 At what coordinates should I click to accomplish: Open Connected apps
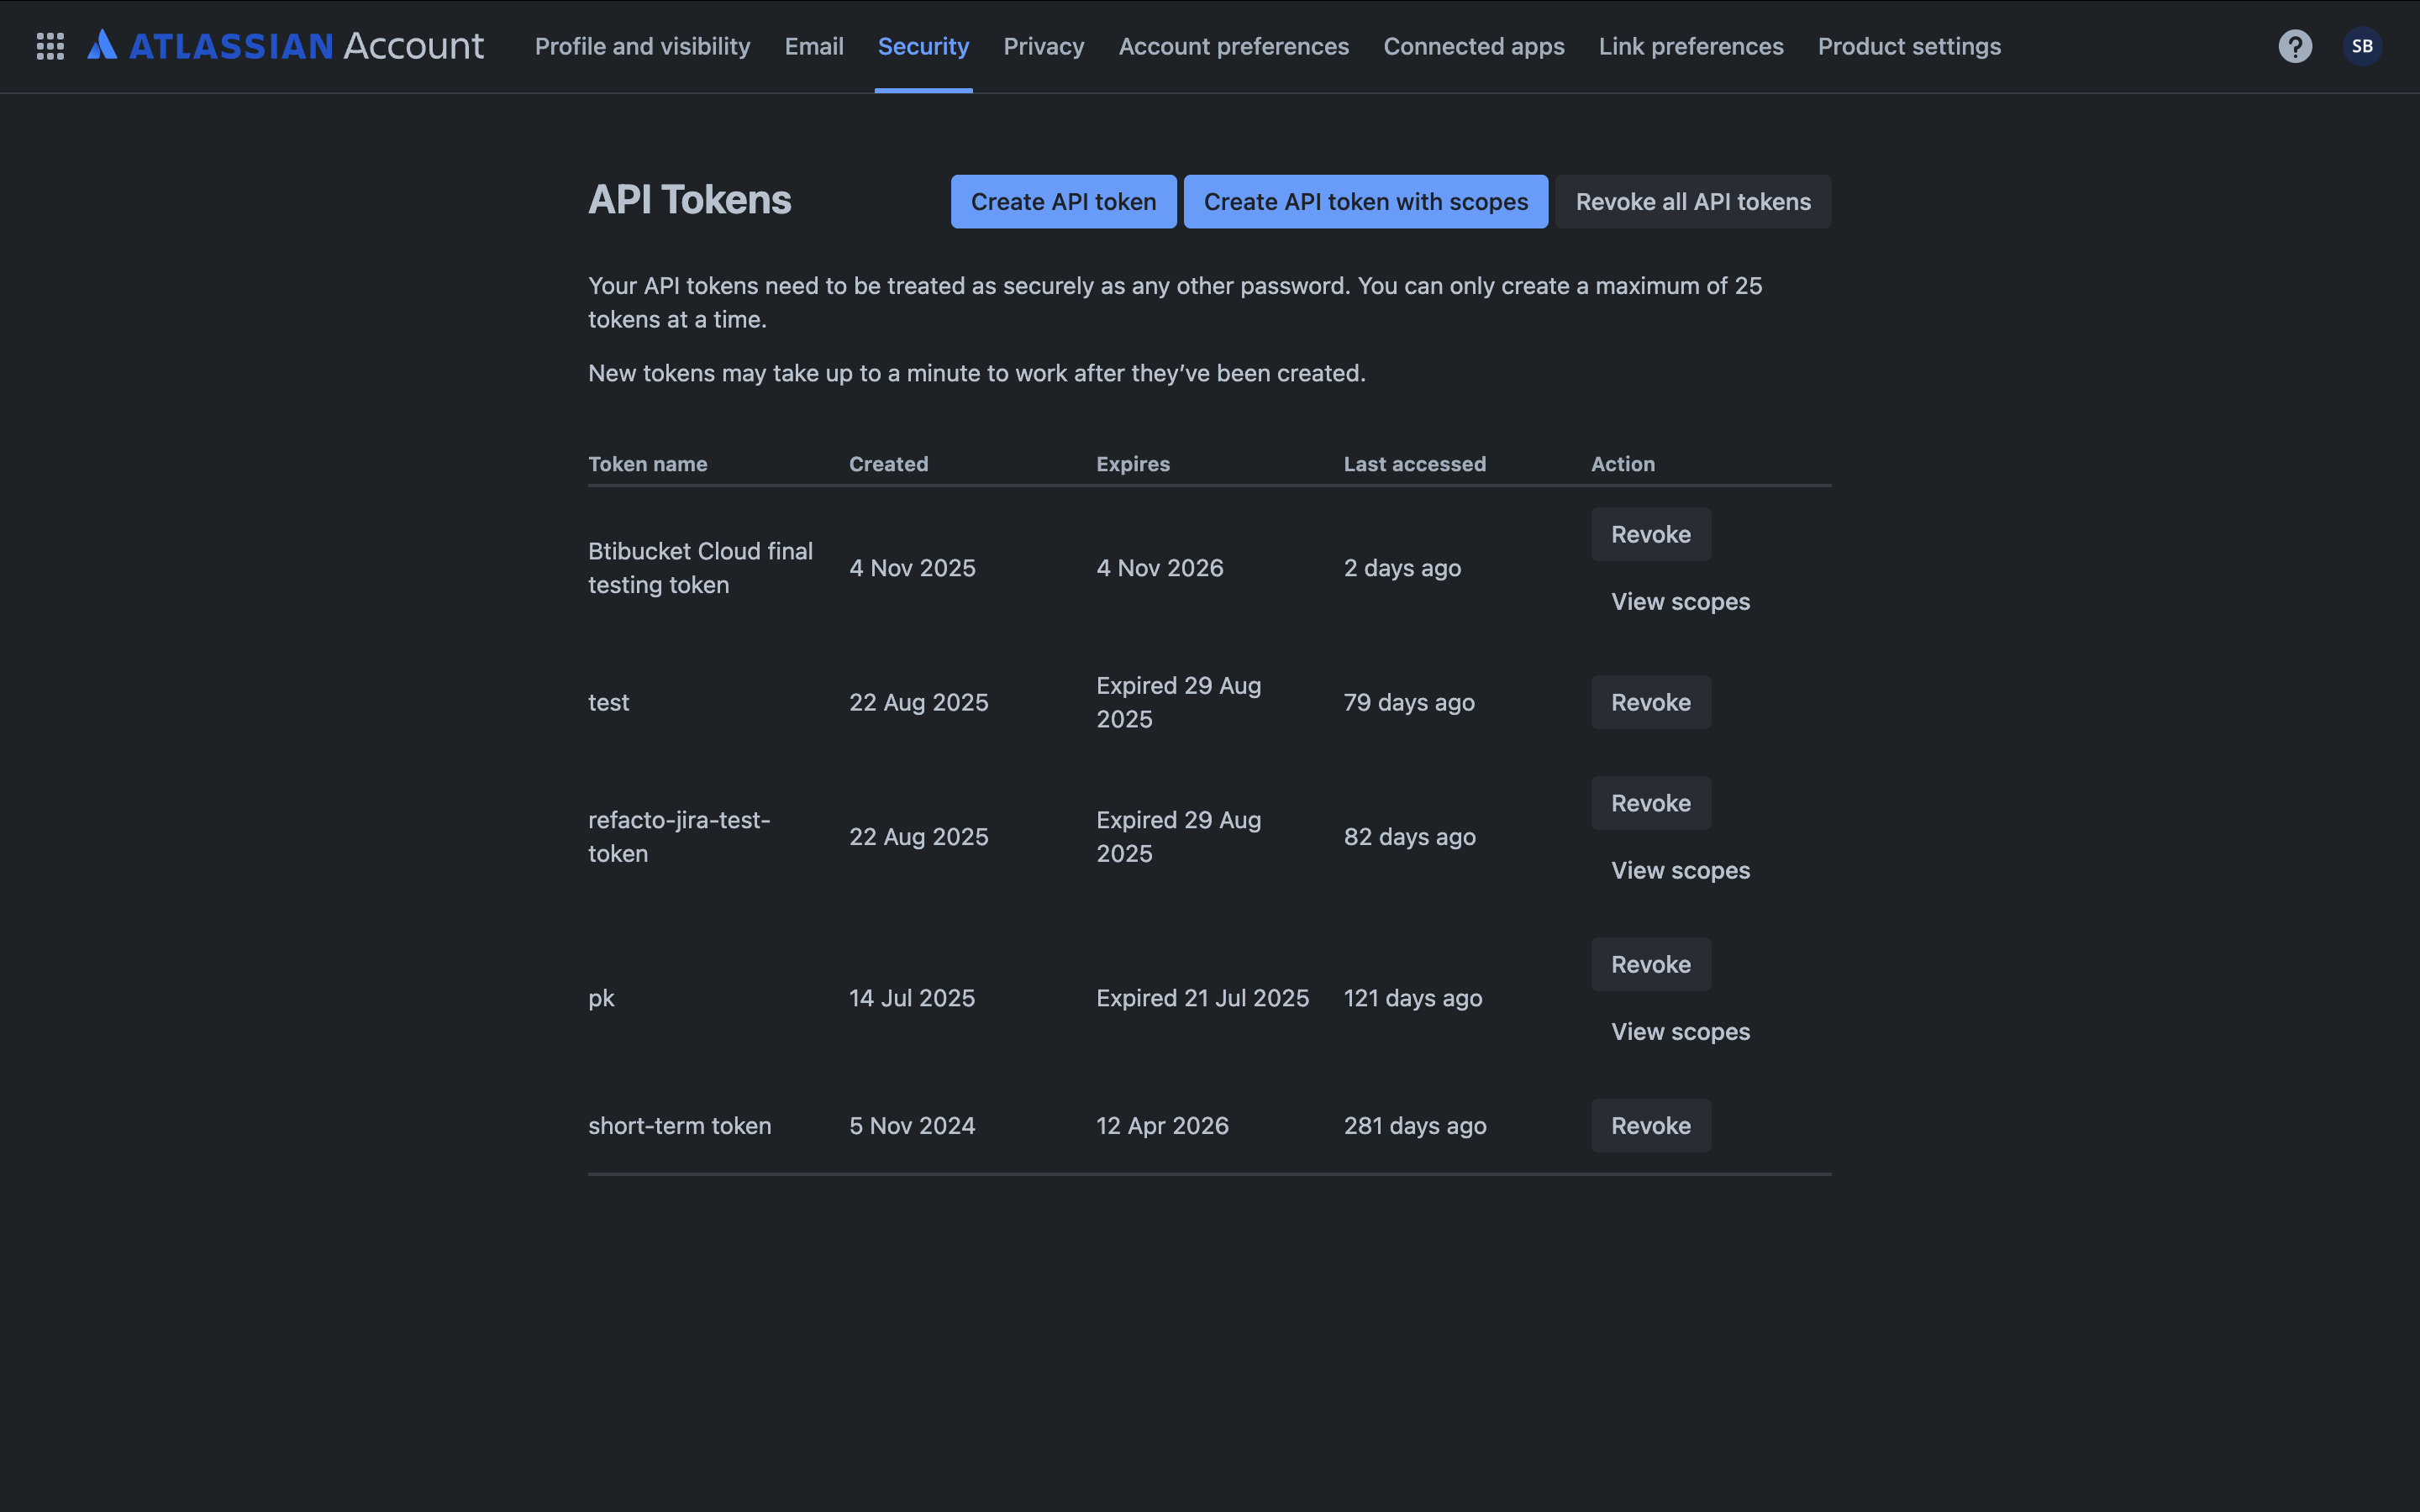tap(1473, 46)
